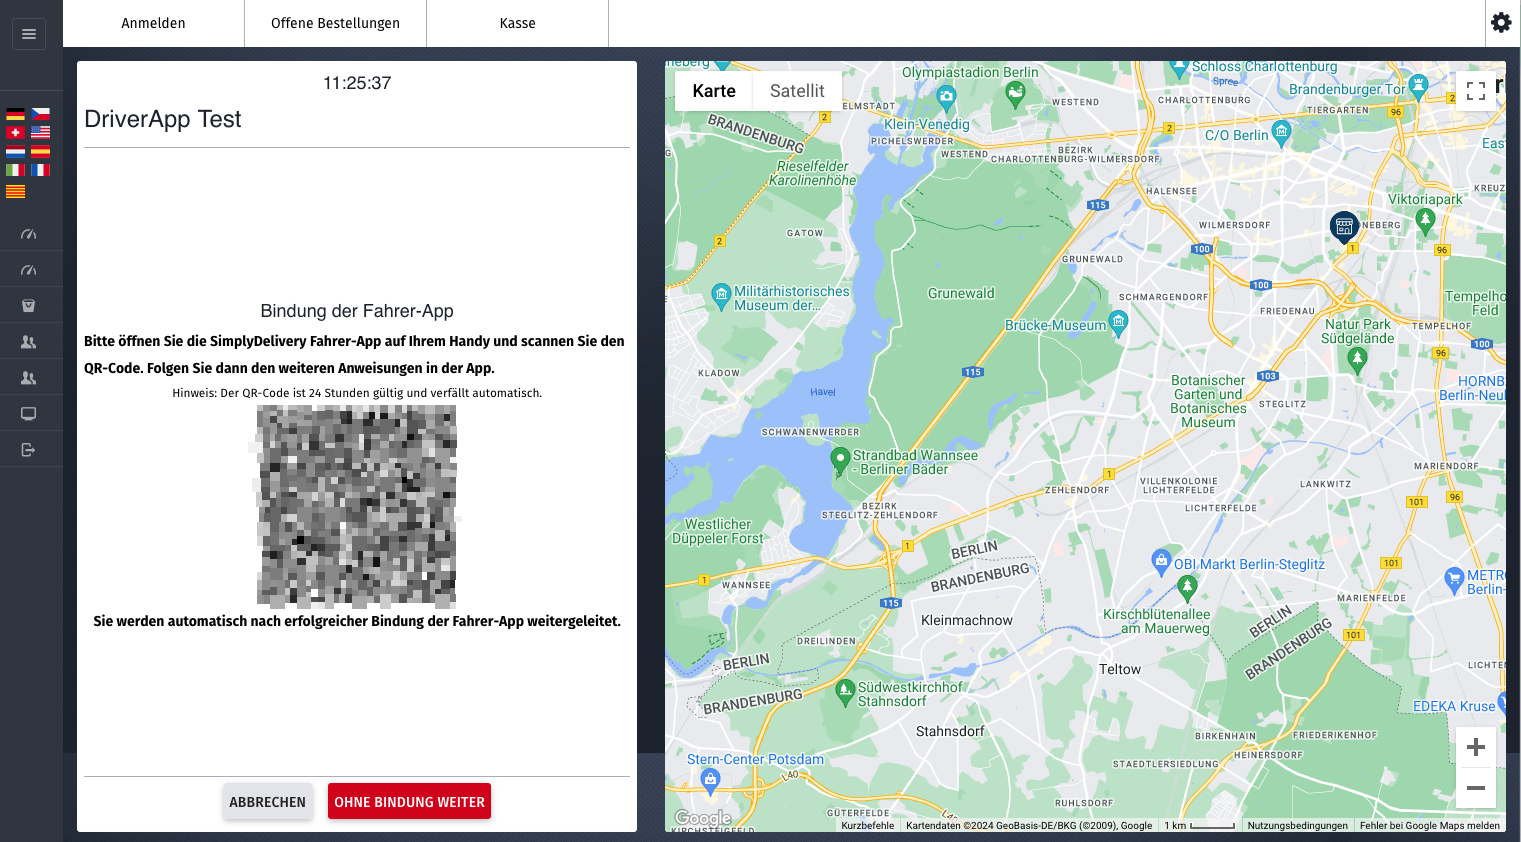Open the Offene Bestellungen tab
Viewport: 1521px width, 842px height.
(335, 23)
